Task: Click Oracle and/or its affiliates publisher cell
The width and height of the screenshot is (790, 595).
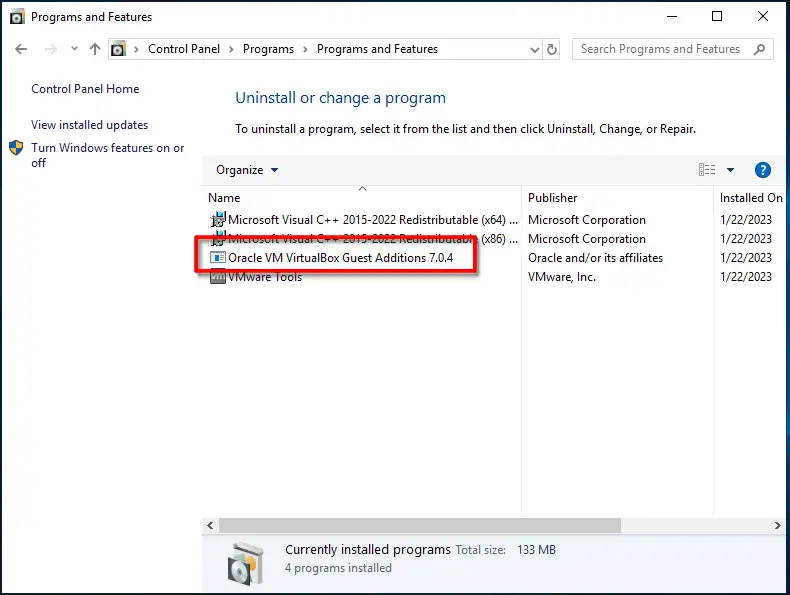Action: tap(596, 257)
